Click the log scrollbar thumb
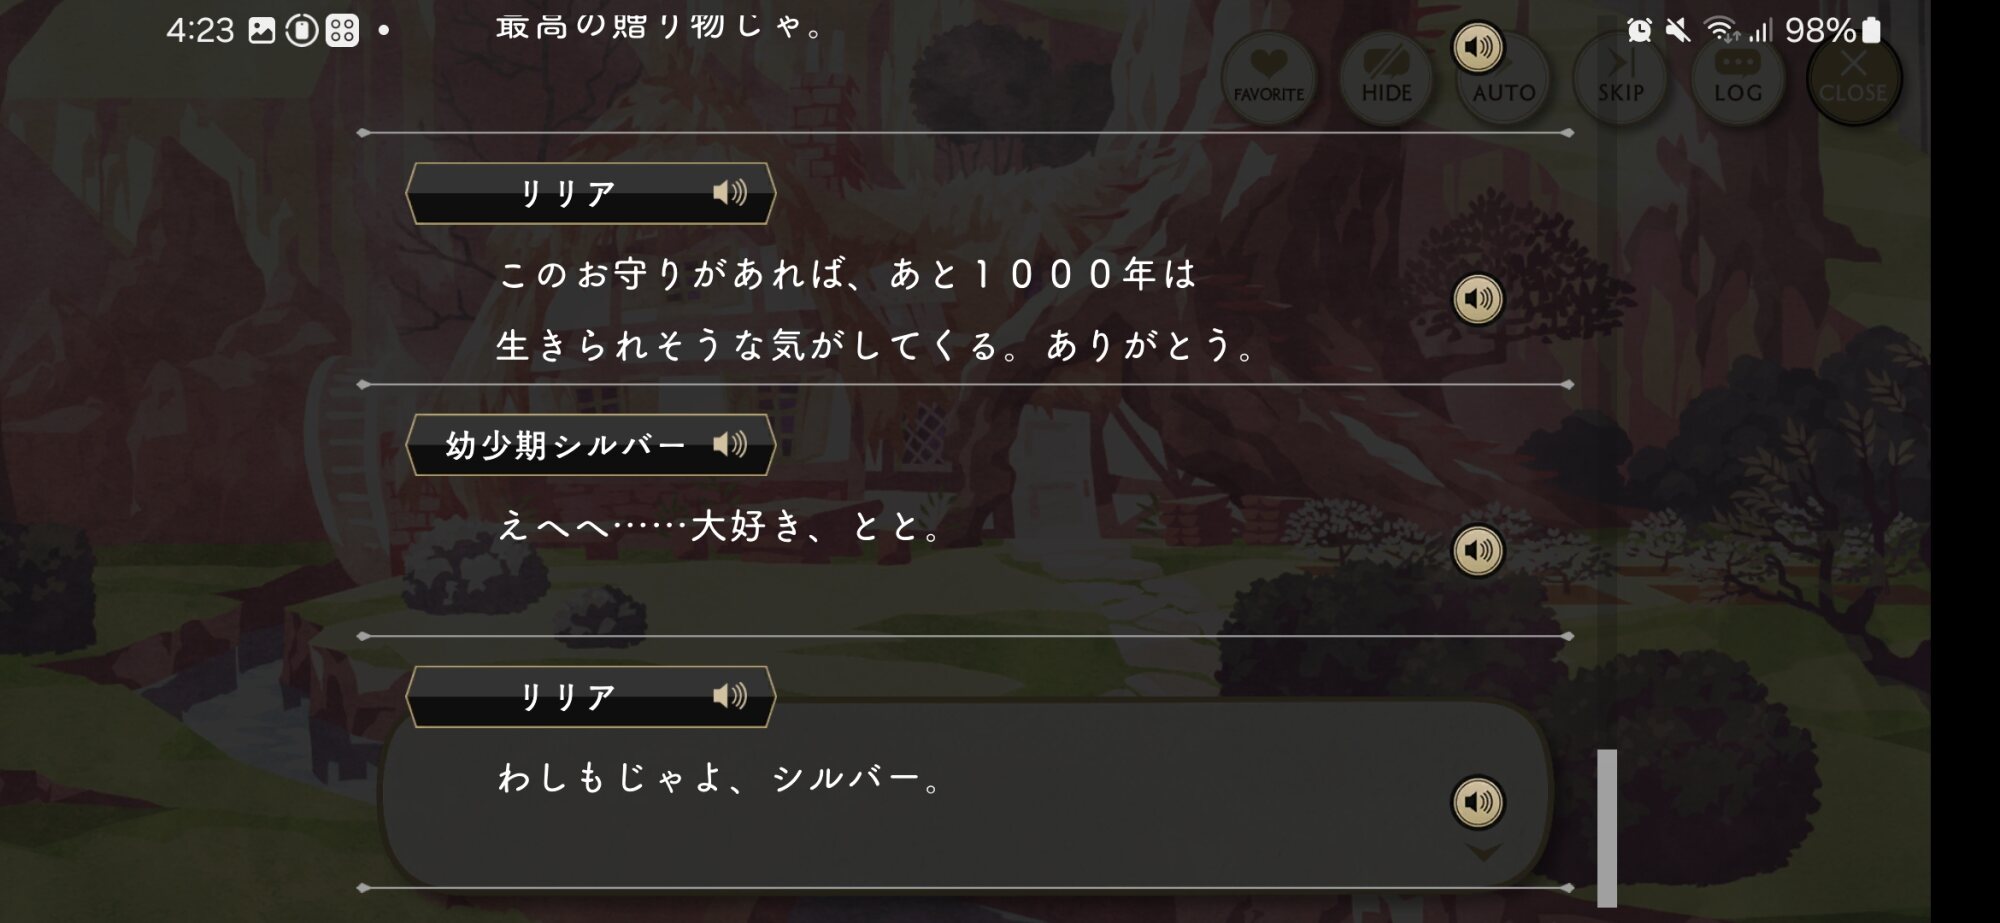The height and width of the screenshot is (923, 2000). [x=1606, y=827]
